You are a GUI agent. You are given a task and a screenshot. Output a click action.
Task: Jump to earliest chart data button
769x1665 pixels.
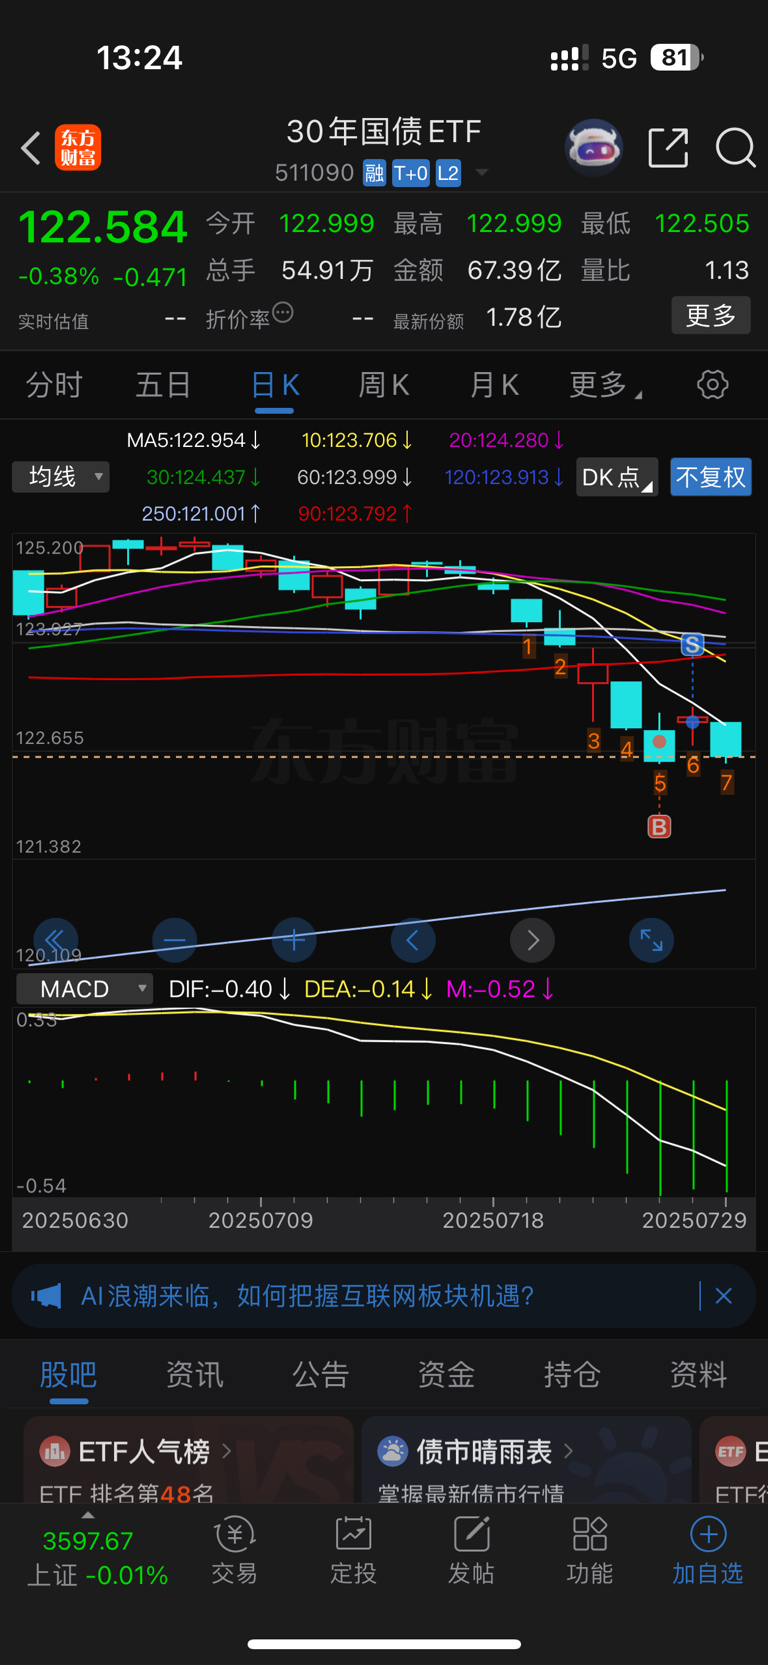[55, 940]
